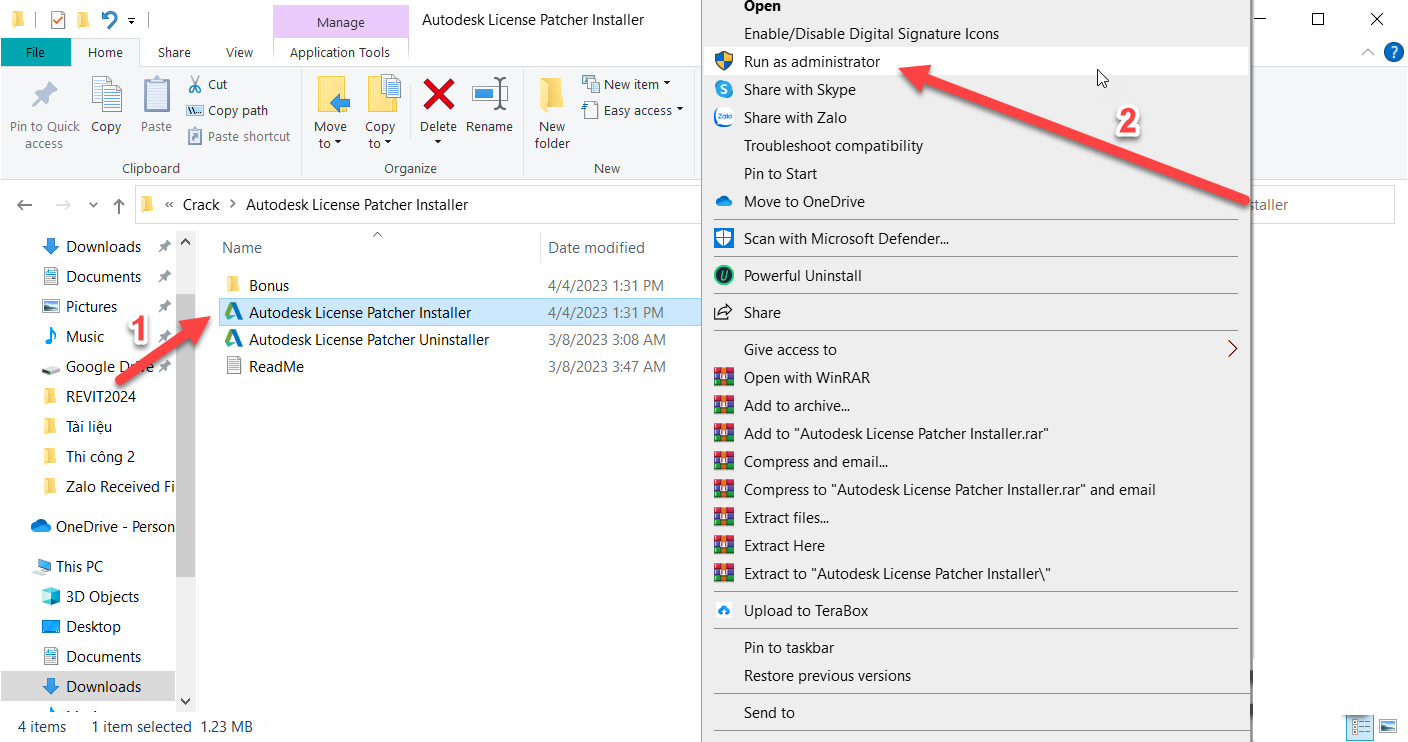Open the Recent locations chevron dropdown
The image size is (1408, 742).
coord(94,205)
